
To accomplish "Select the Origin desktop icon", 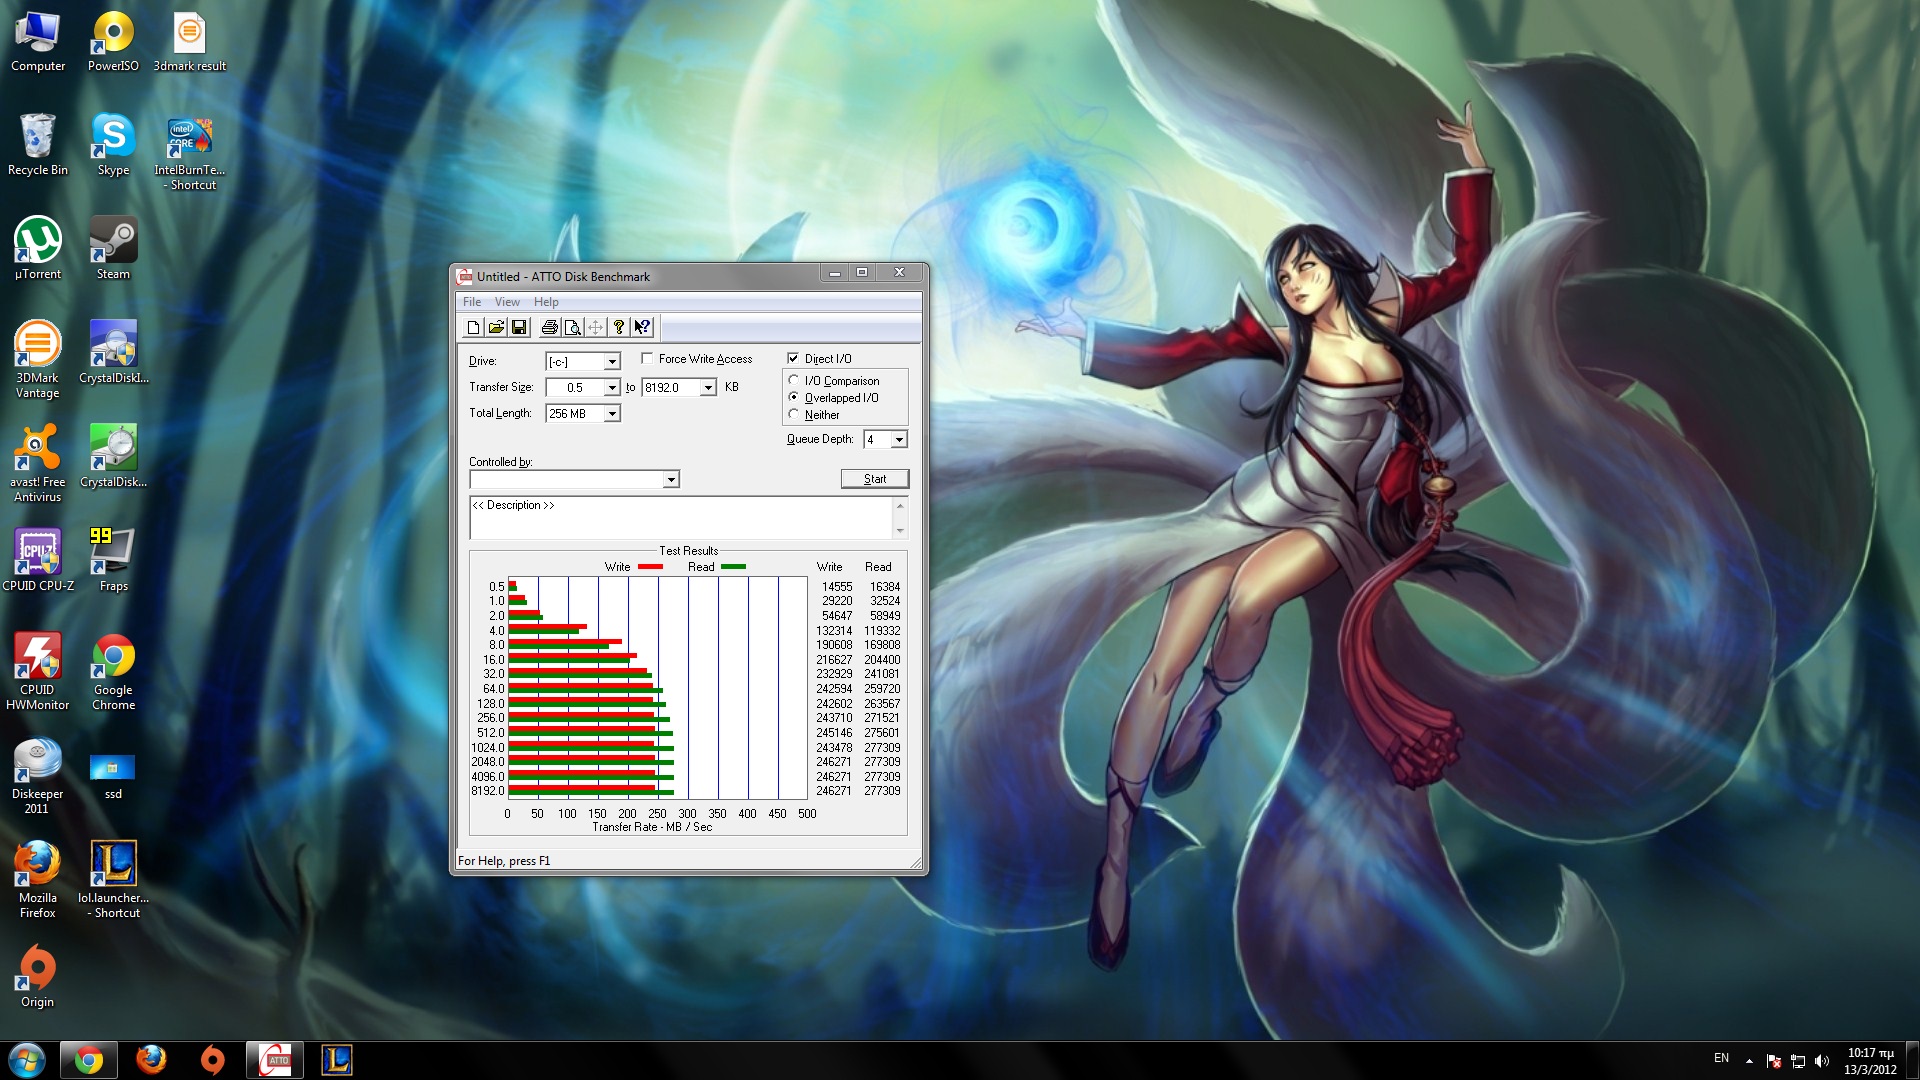I will pos(38,976).
